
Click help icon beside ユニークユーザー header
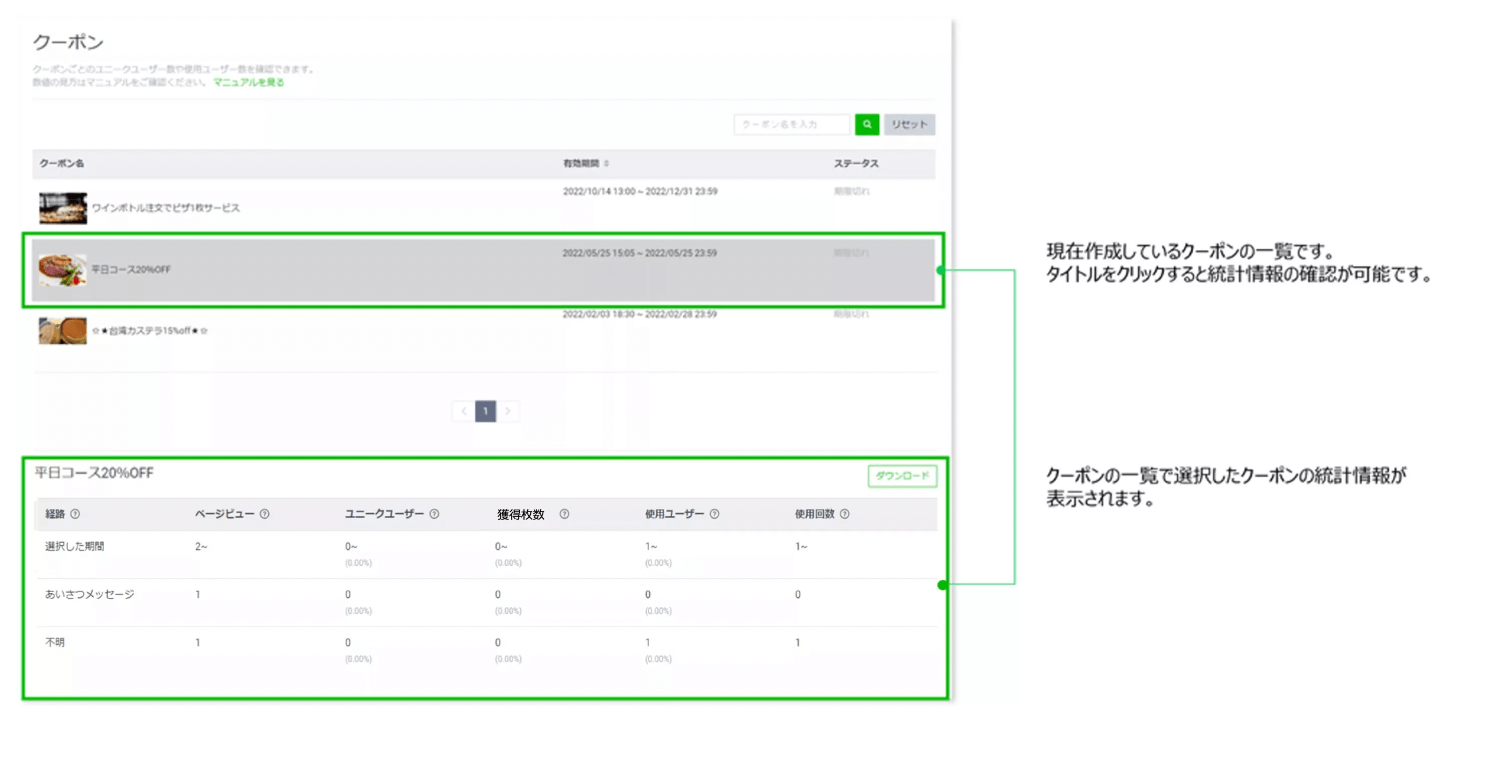pos(434,514)
